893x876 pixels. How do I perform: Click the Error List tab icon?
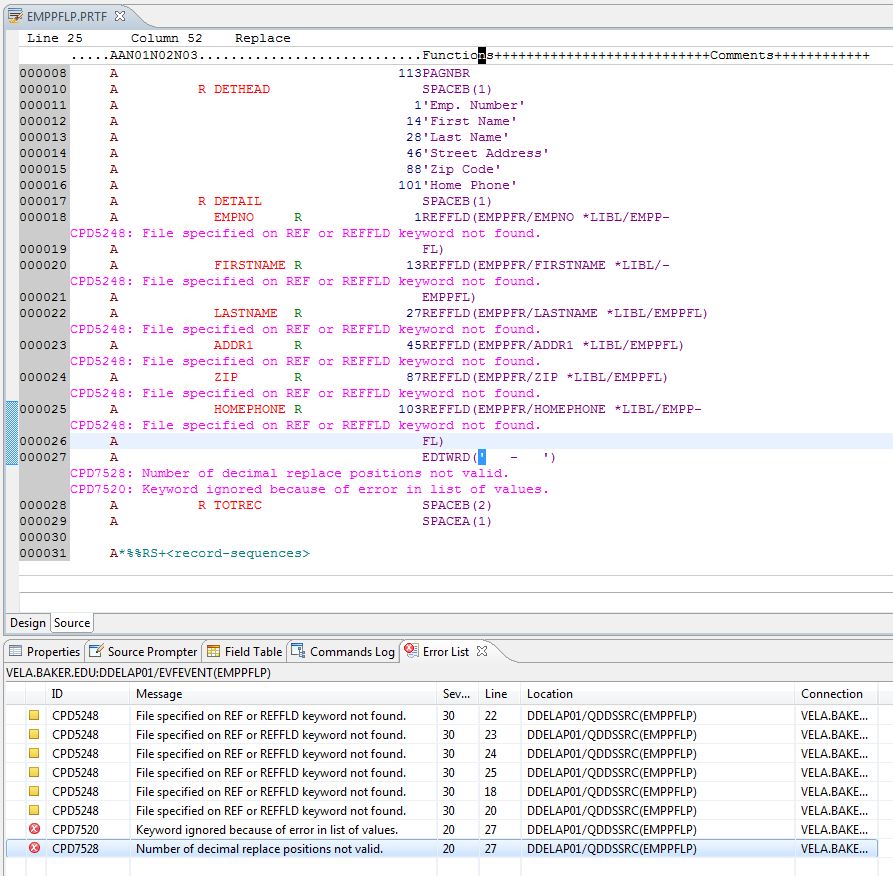[411, 652]
